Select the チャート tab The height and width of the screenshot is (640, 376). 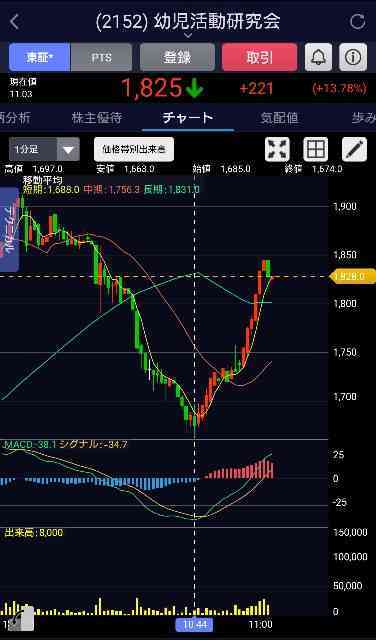click(188, 118)
